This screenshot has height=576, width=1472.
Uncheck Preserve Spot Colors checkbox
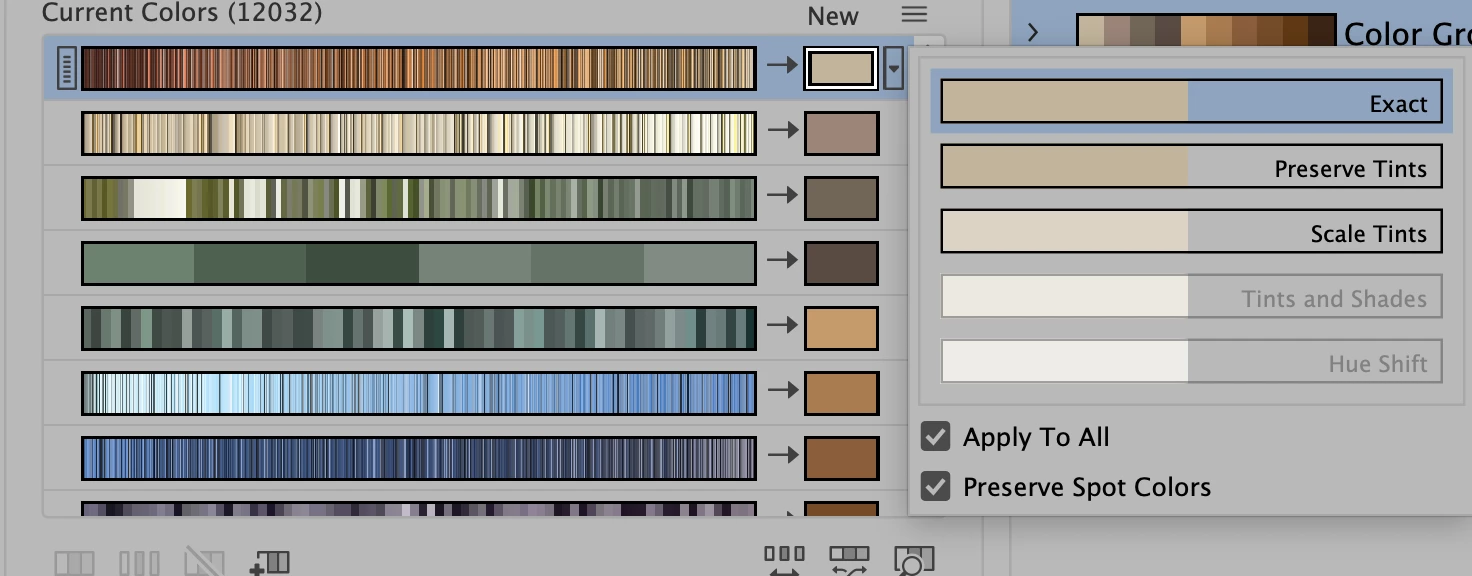point(935,487)
